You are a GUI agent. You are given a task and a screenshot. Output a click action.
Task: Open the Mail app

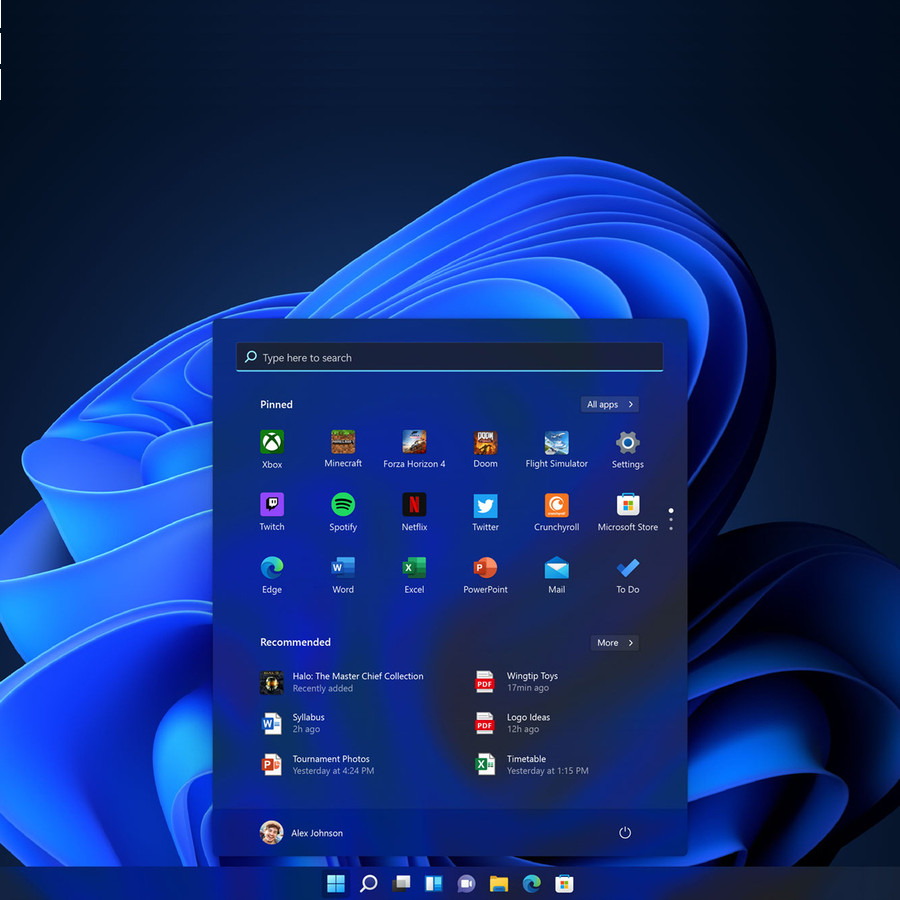556,575
